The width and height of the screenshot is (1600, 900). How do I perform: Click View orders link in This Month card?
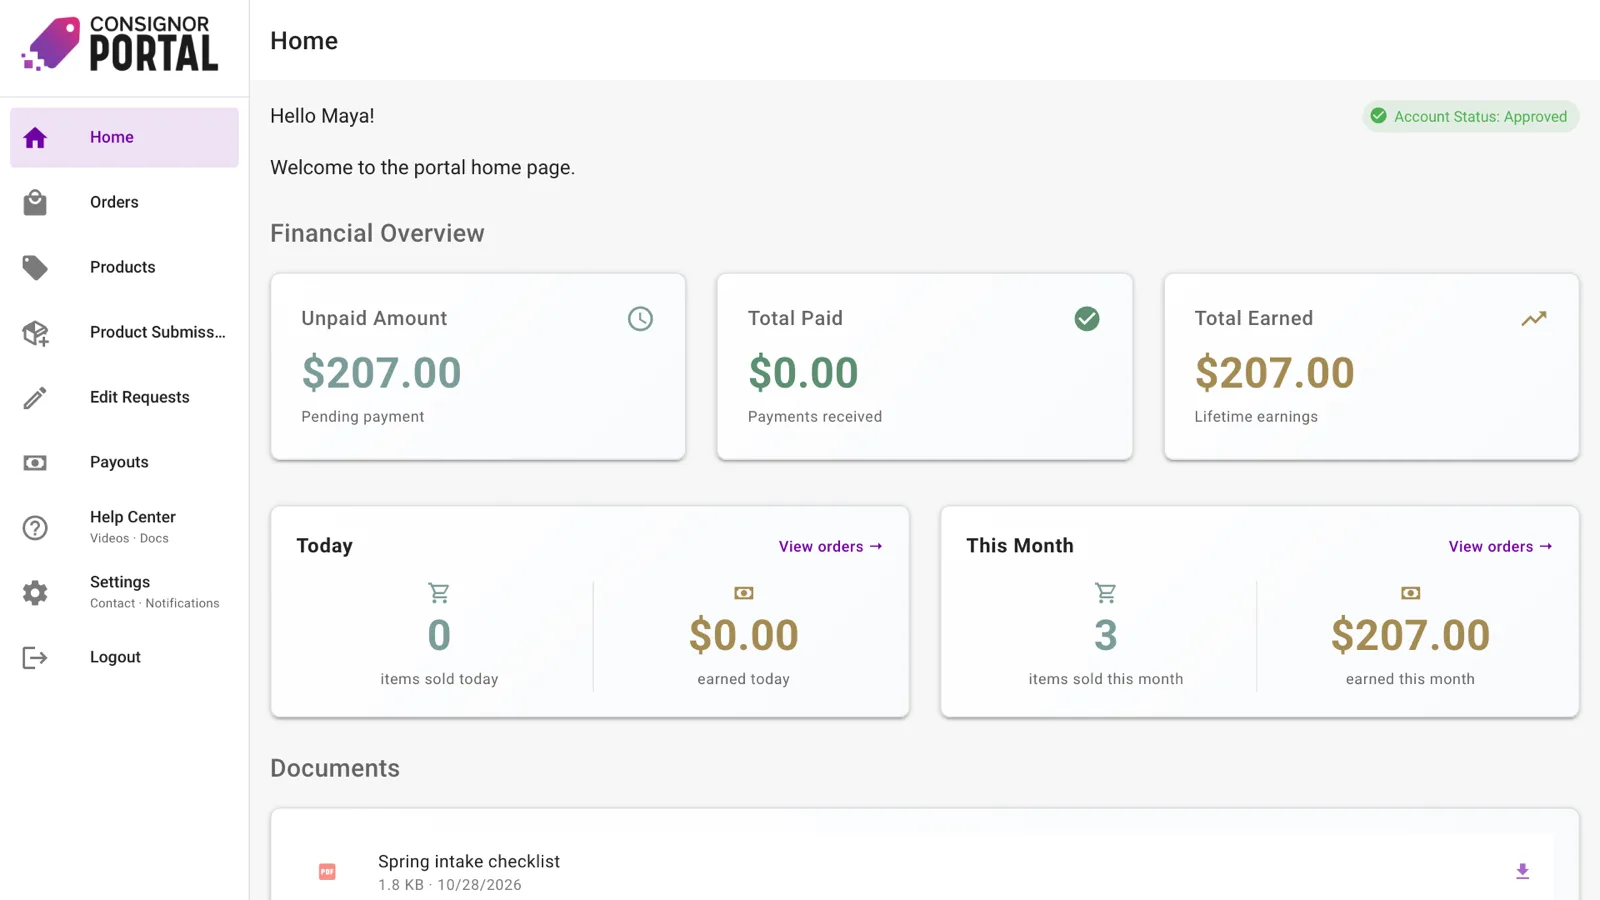[x=1501, y=547]
